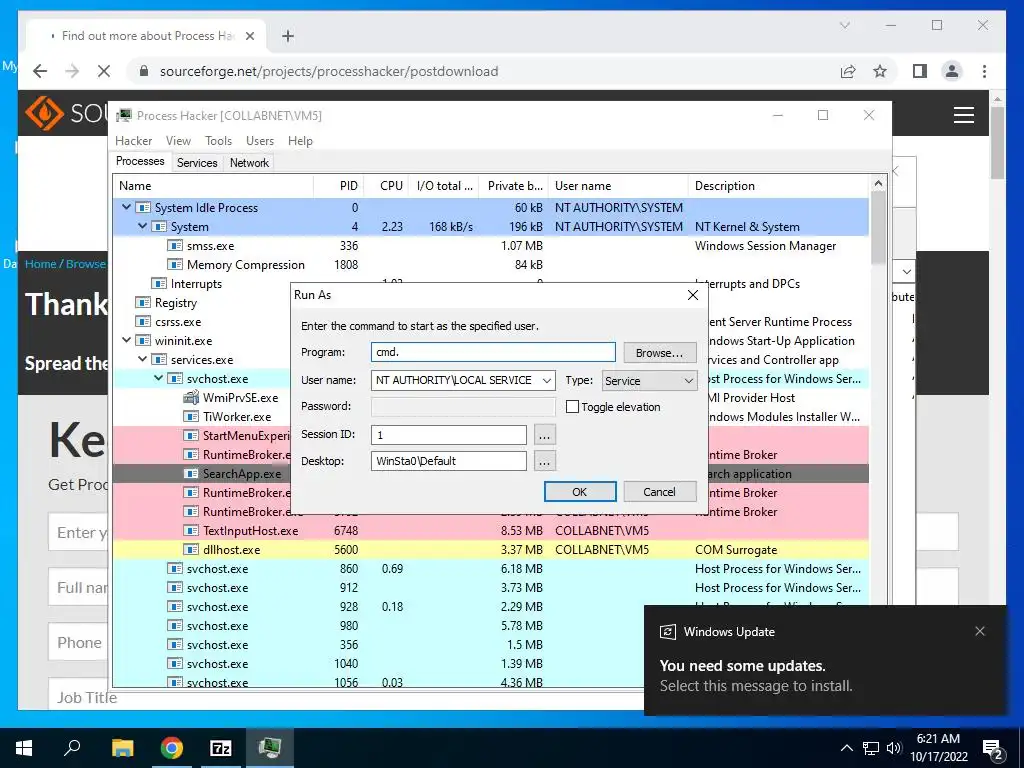This screenshot has width=1024, height=768.
Task: Click the WmiPrvSE.exe process icon
Action: 191,397
